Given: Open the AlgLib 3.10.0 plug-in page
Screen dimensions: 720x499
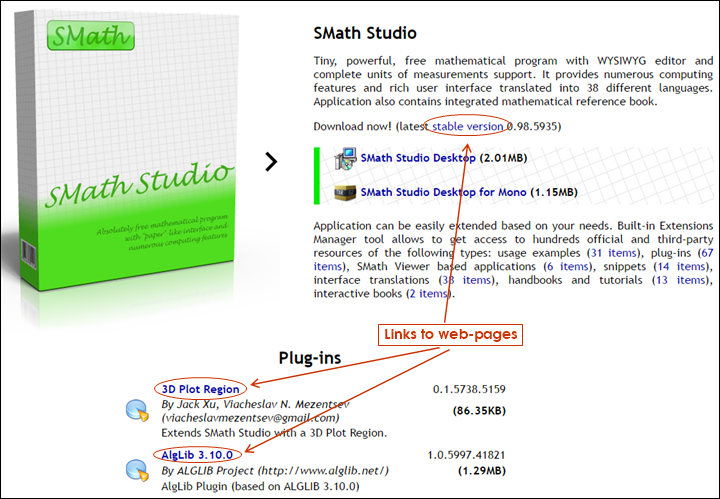Looking at the screenshot, I should pyautogui.click(x=198, y=455).
